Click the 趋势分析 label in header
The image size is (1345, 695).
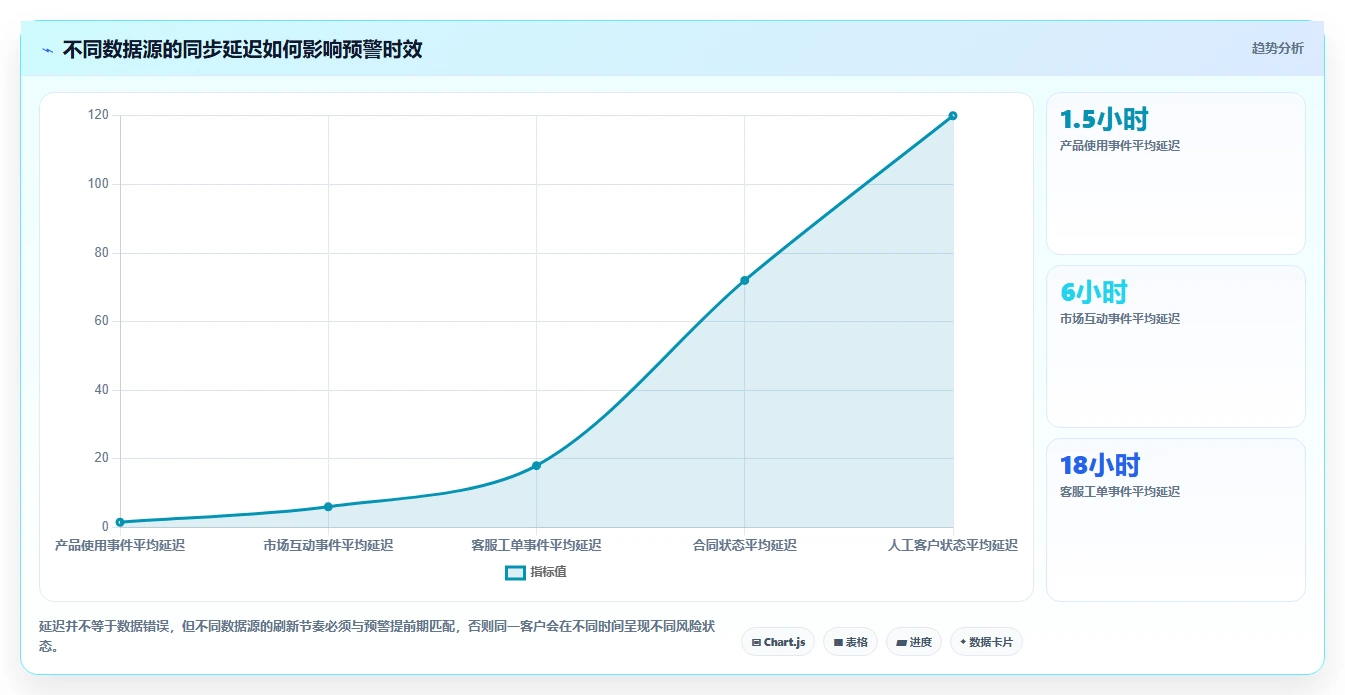point(1277,48)
